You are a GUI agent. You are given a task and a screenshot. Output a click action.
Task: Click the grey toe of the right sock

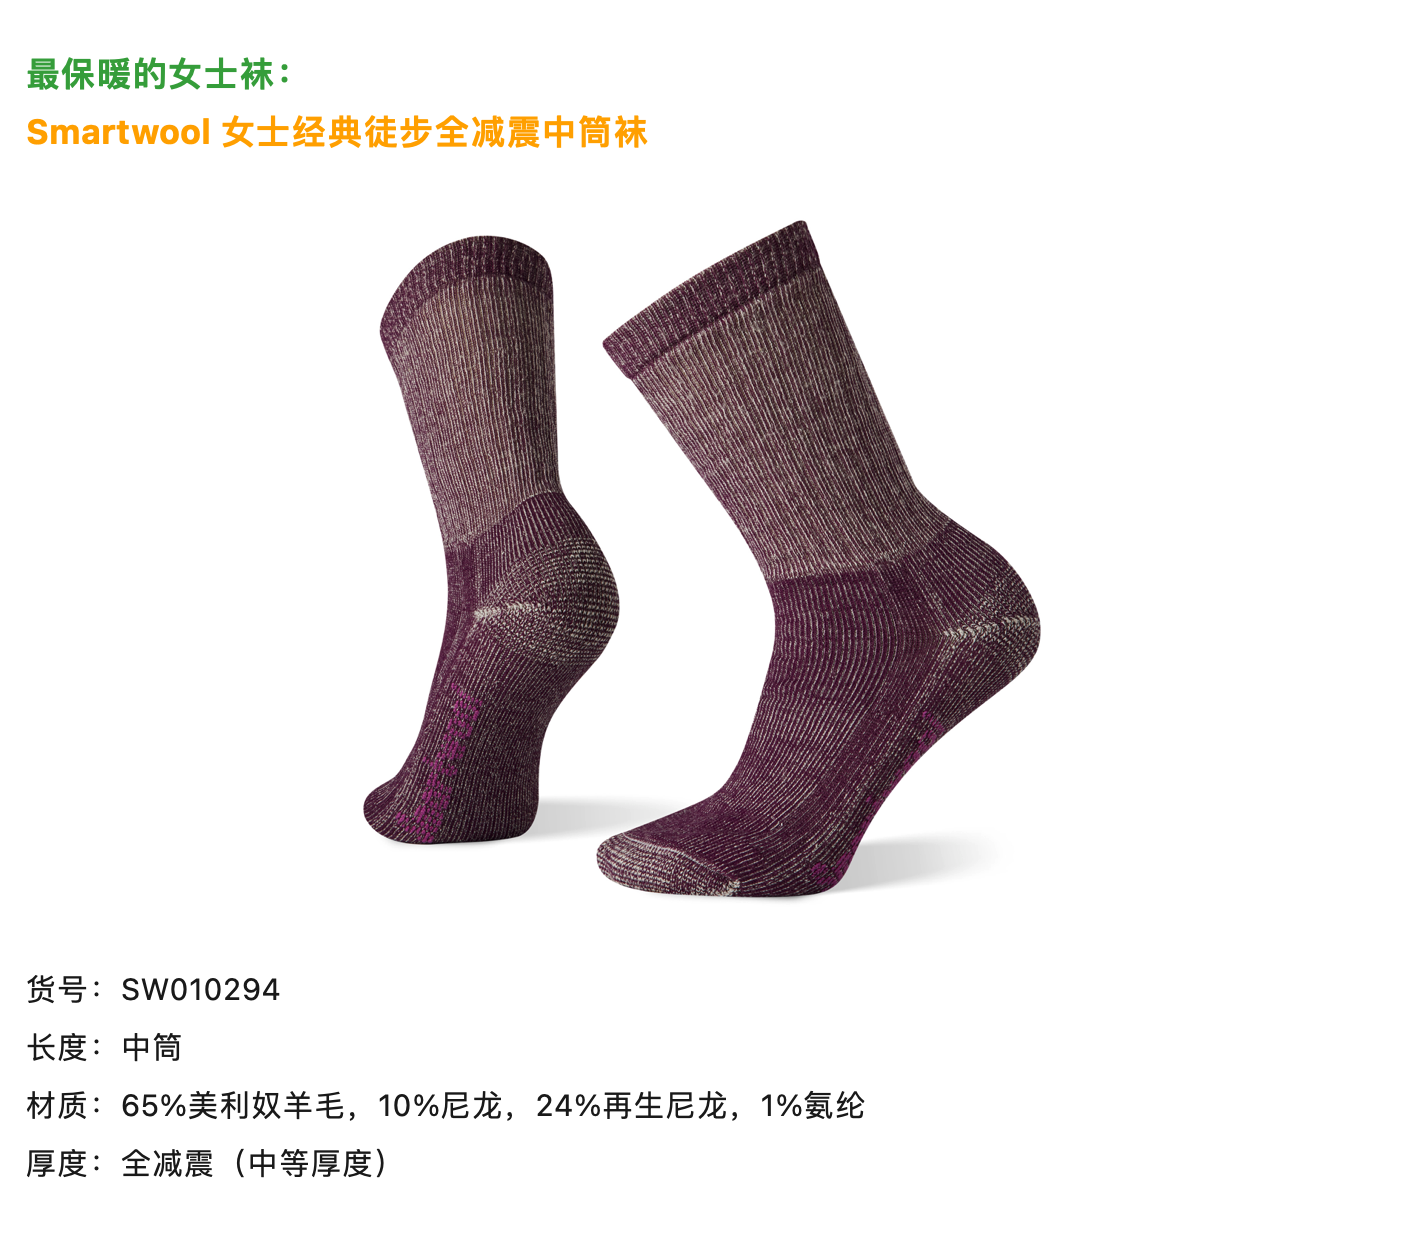660,865
